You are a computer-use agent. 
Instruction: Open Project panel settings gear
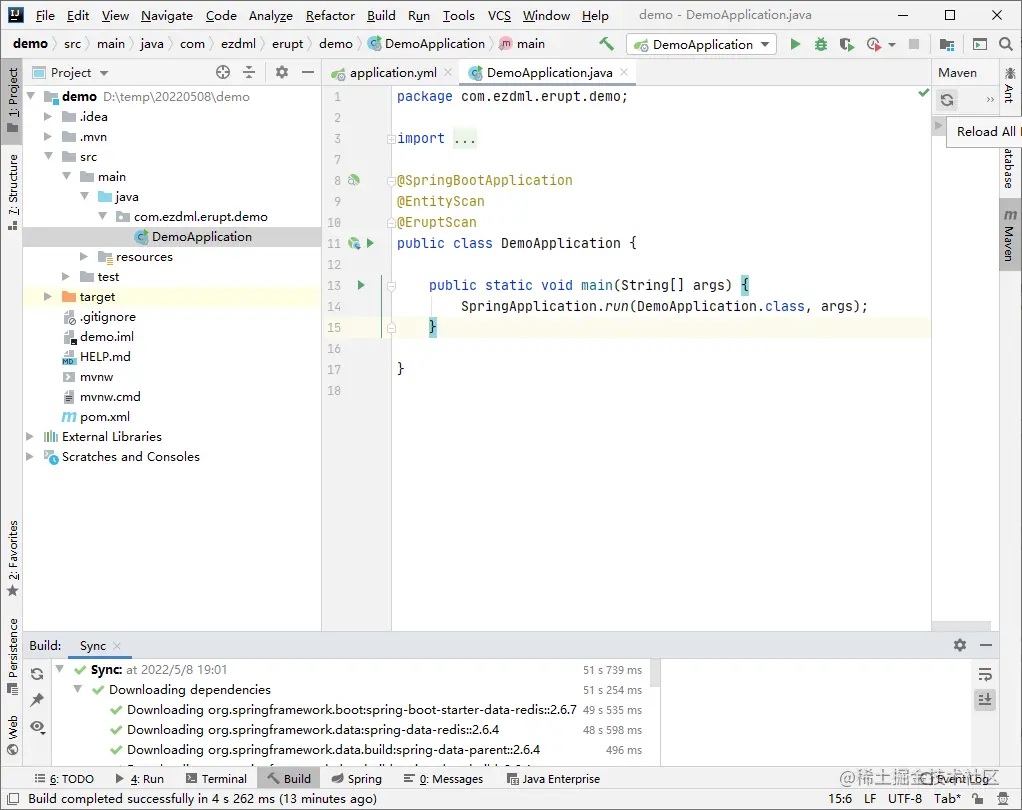282,72
